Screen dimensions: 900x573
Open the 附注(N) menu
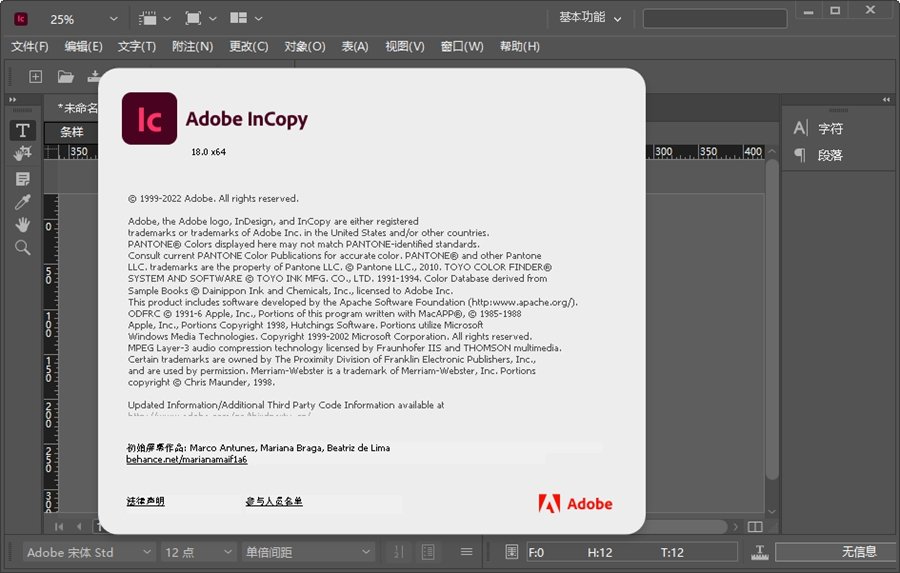click(192, 47)
